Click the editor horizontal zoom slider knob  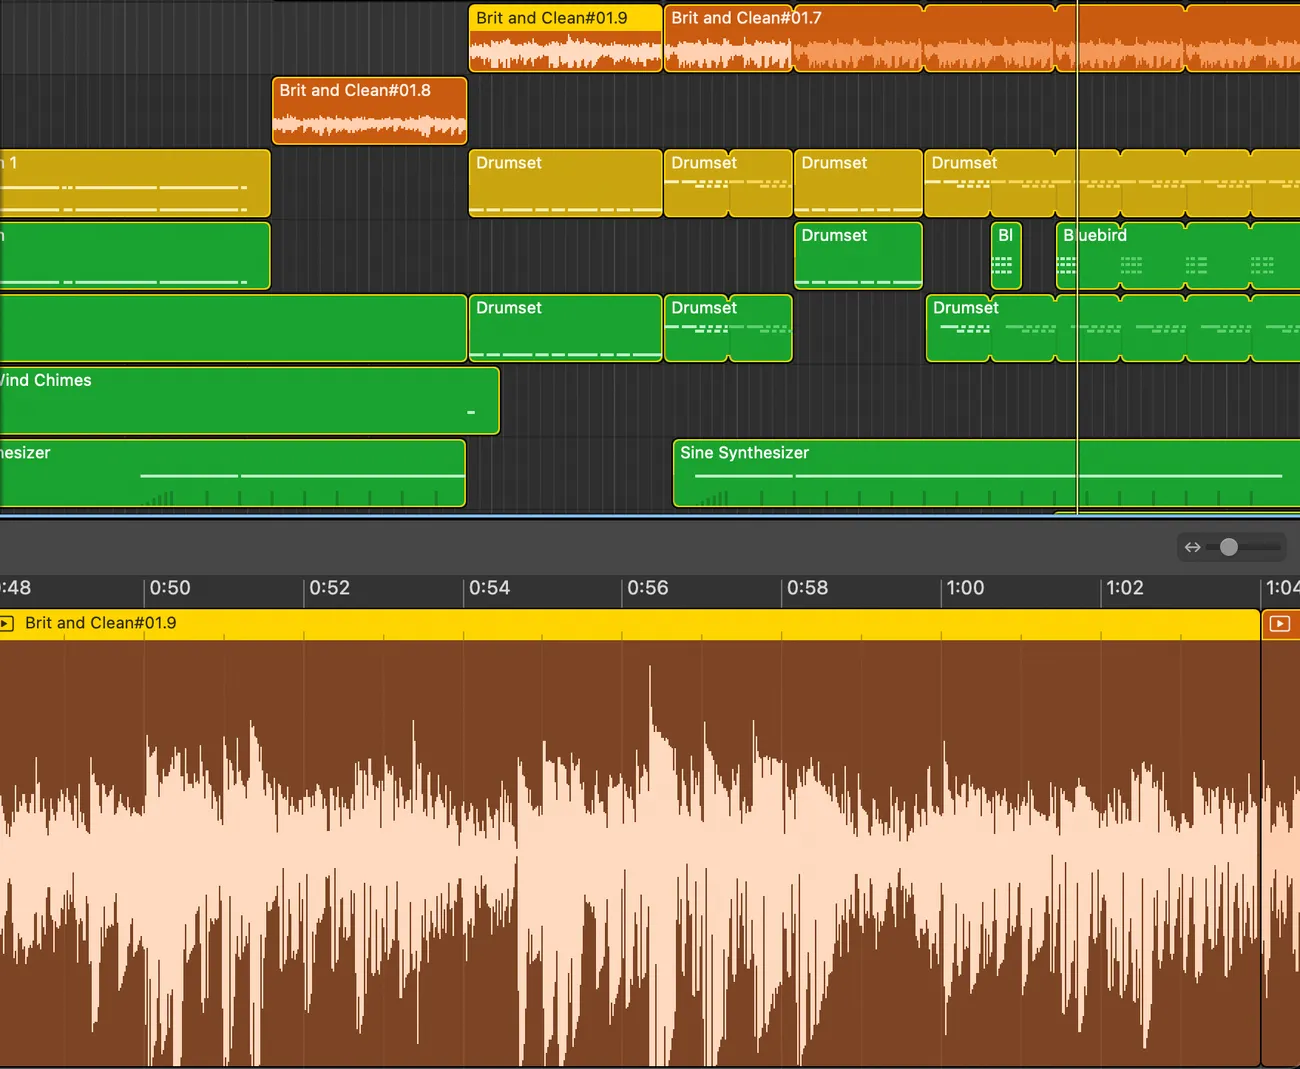pyautogui.click(x=1229, y=547)
